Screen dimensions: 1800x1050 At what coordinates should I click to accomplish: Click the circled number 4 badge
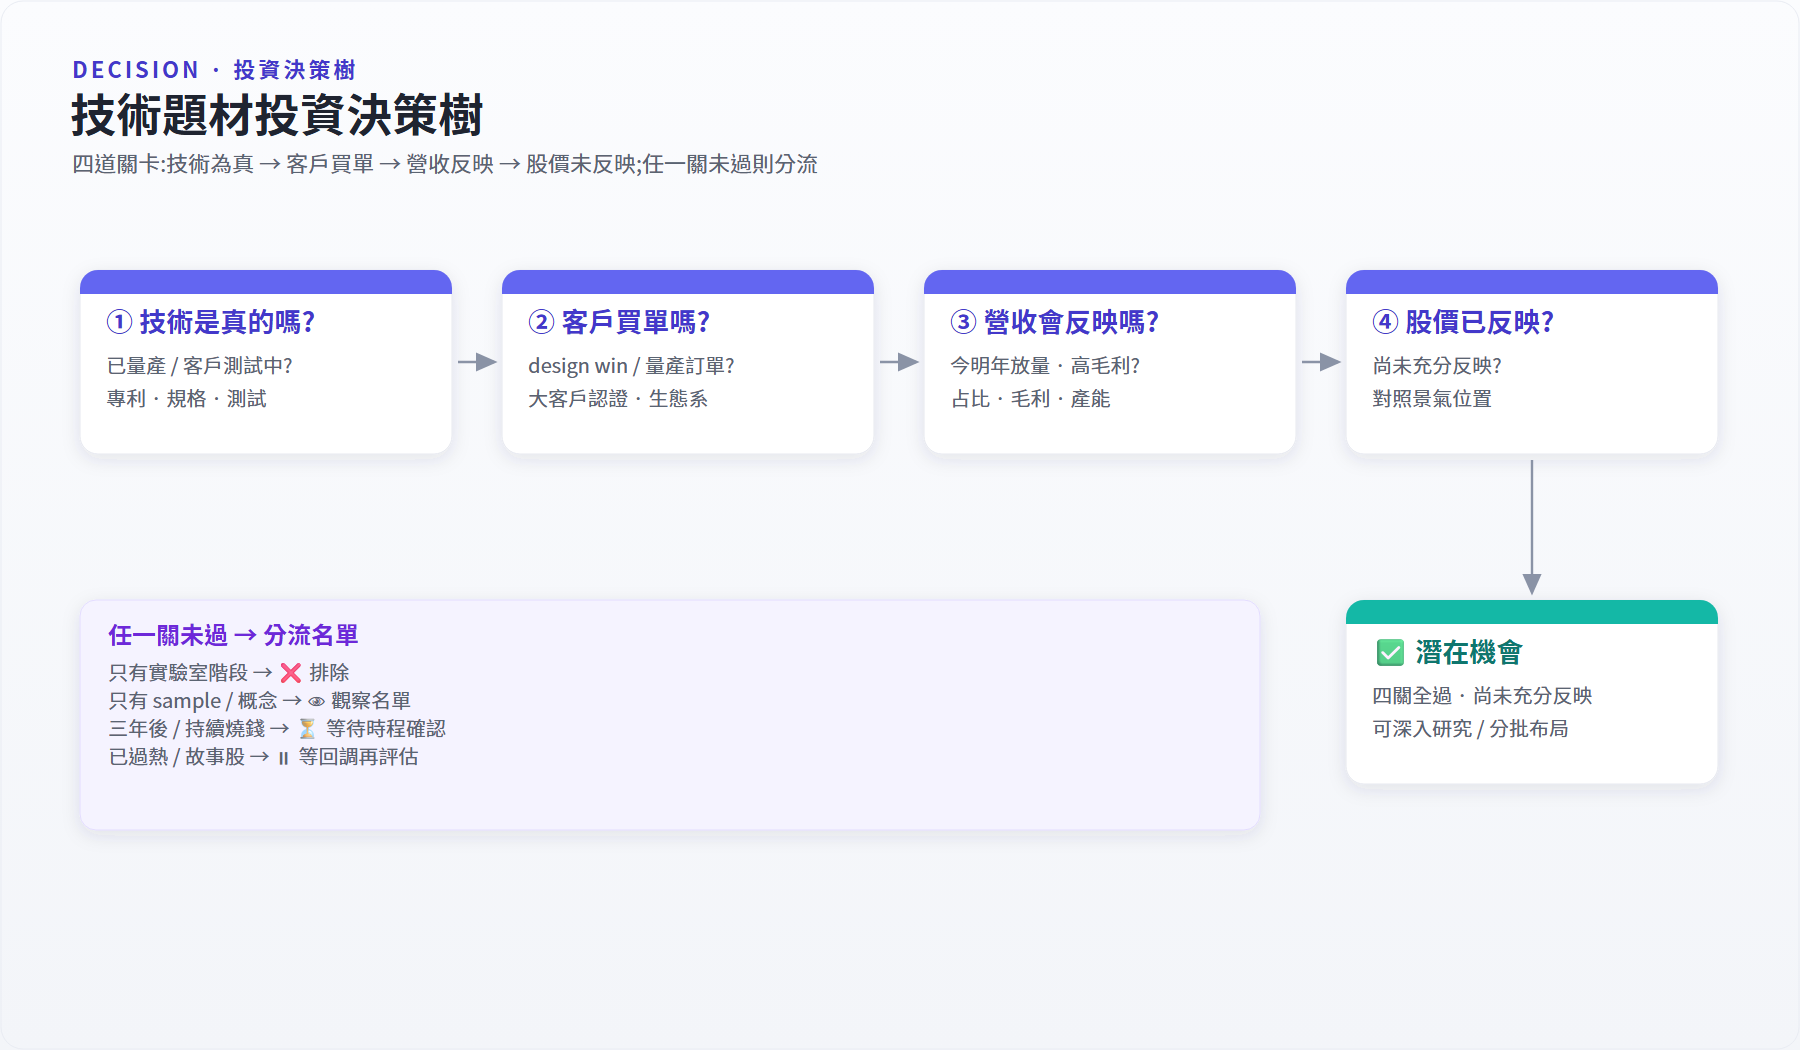tap(1385, 322)
